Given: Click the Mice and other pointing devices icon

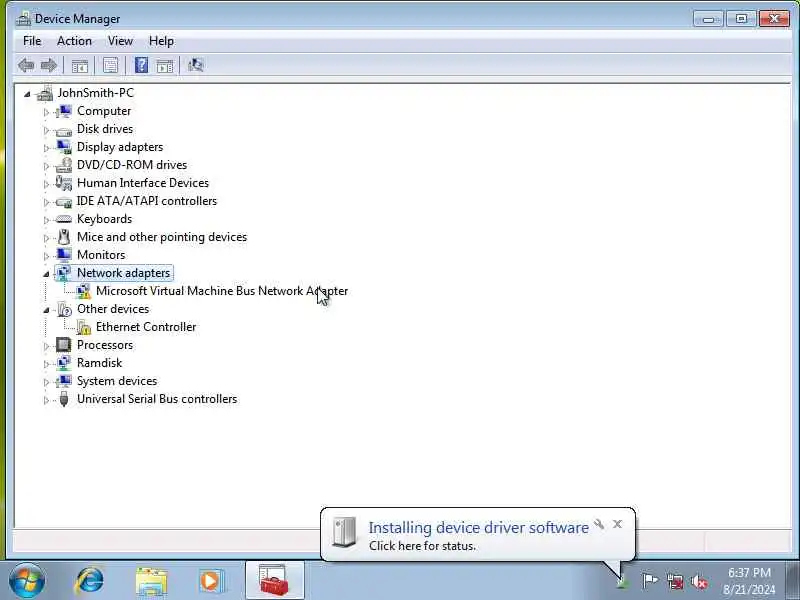Looking at the screenshot, I should point(64,237).
